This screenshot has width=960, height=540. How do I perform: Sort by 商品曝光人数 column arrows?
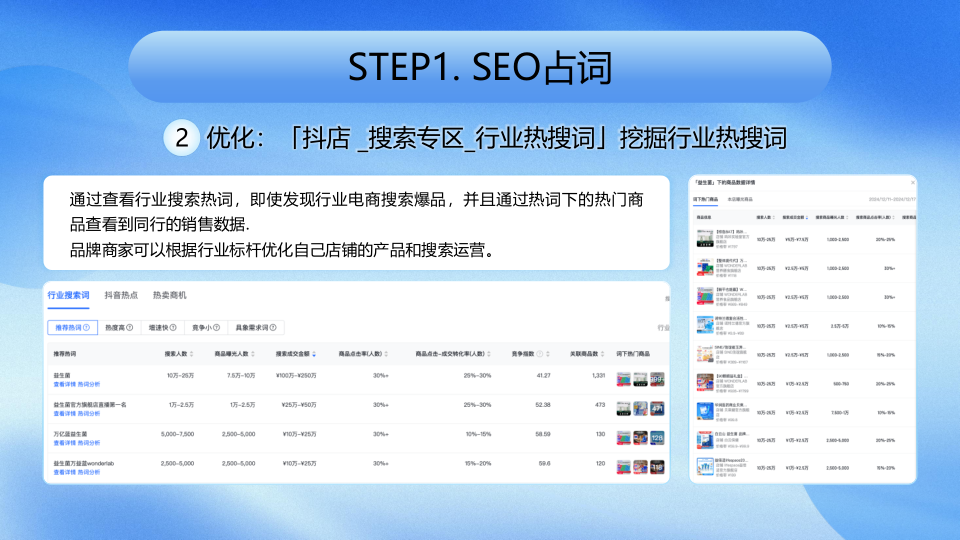[253, 354]
